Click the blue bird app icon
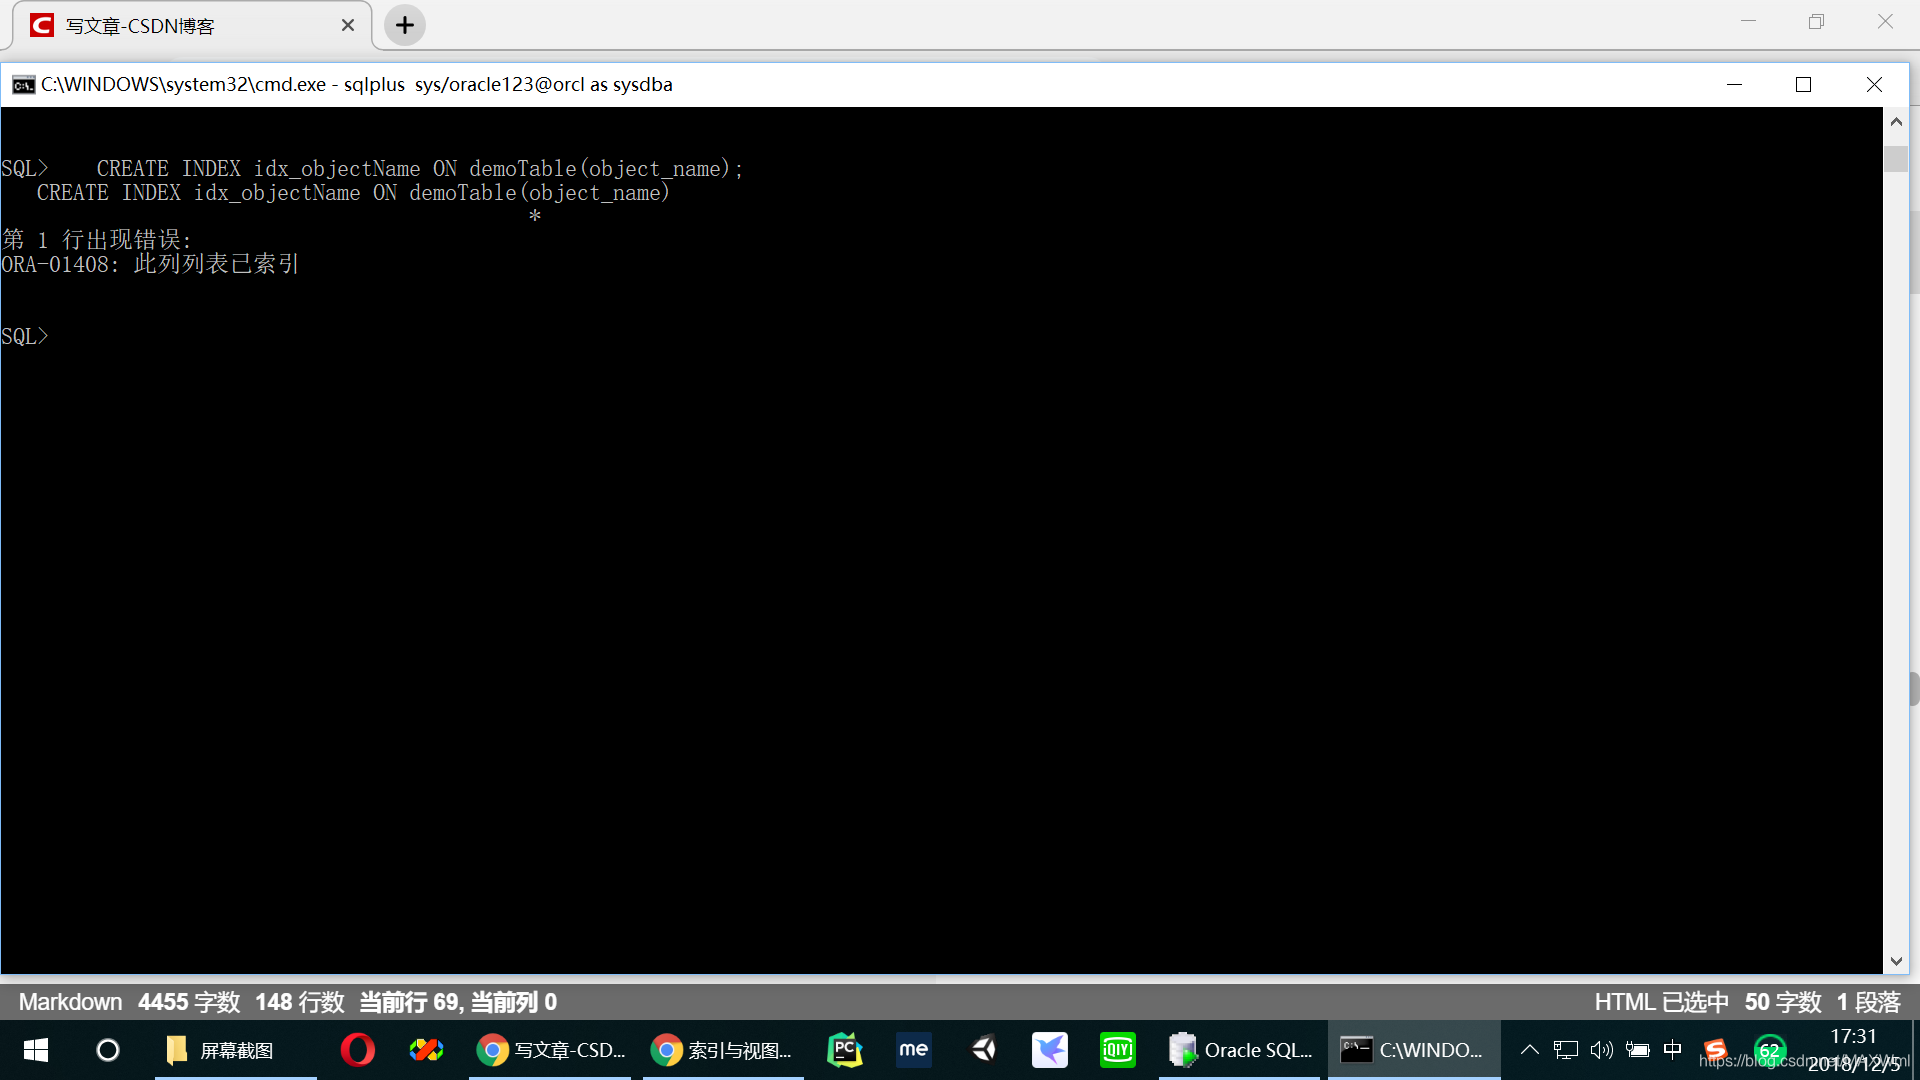Screen dimensions: 1920x1080 click(1050, 1050)
